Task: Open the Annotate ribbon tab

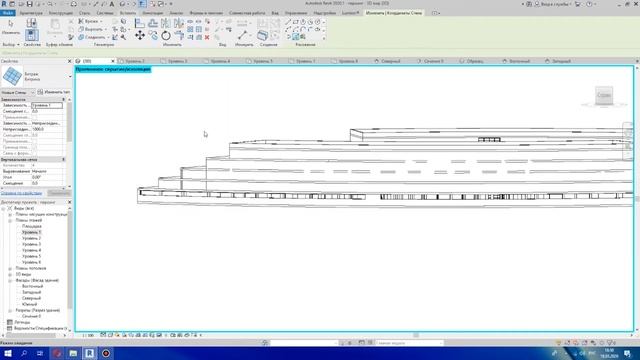Action: tap(153, 13)
